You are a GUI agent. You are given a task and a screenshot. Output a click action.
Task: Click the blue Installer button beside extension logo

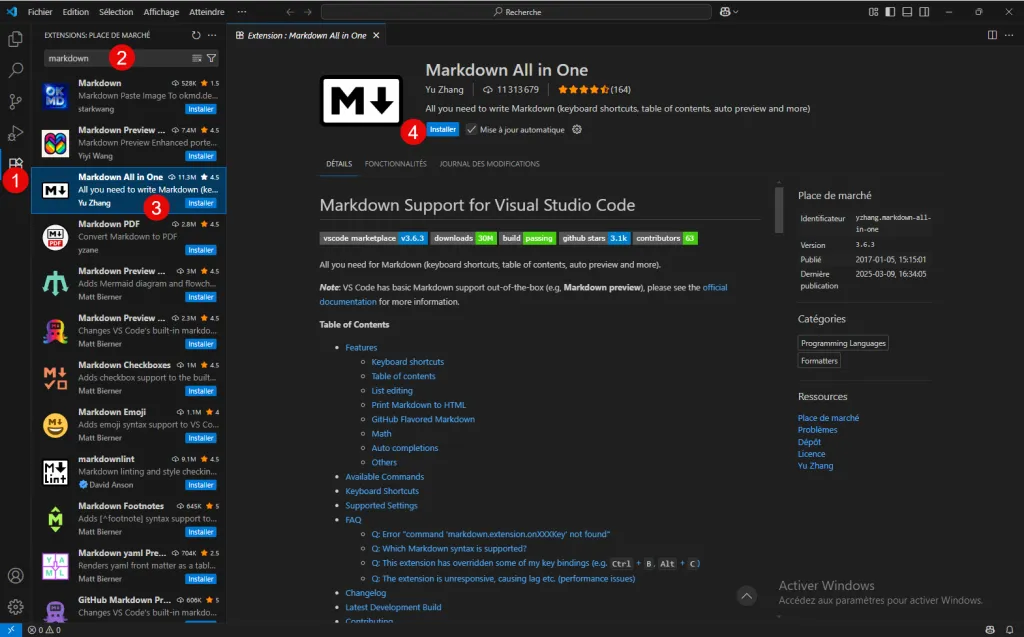click(443, 130)
